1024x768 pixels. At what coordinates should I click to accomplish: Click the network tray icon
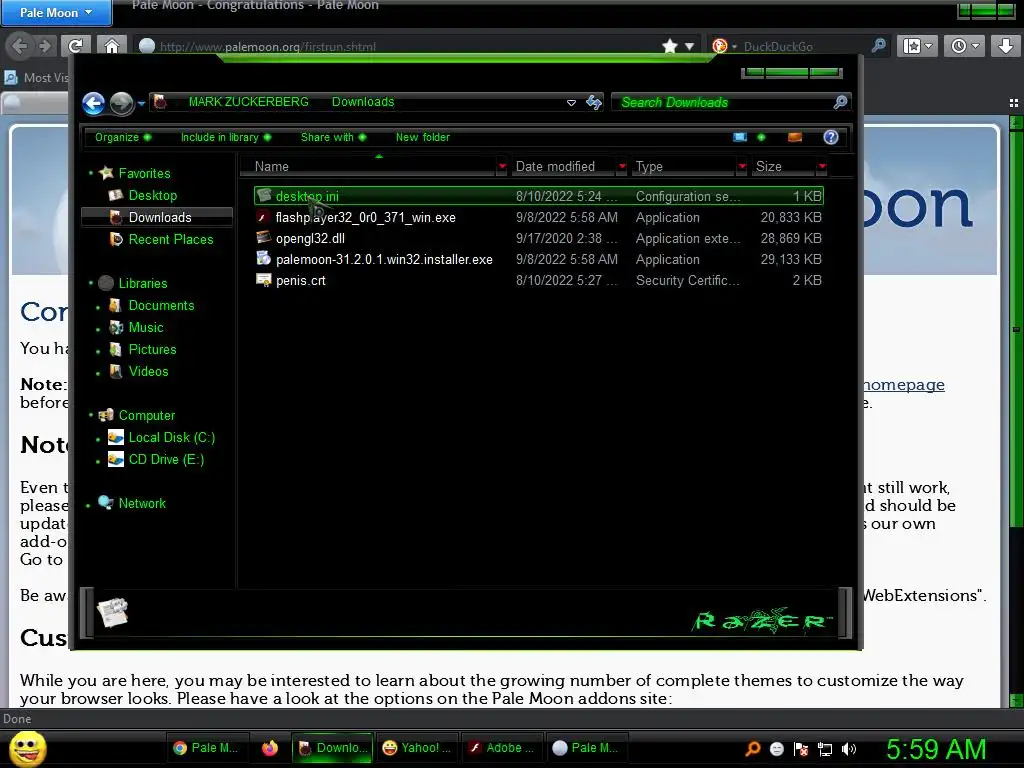point(825,749)
